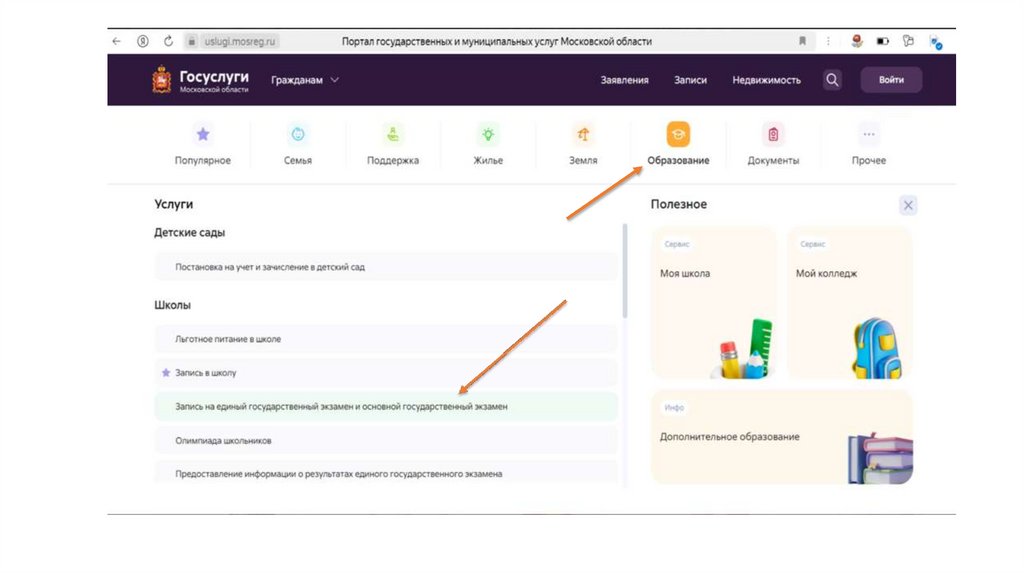Reload the page with refresh icon

[168, 41]
